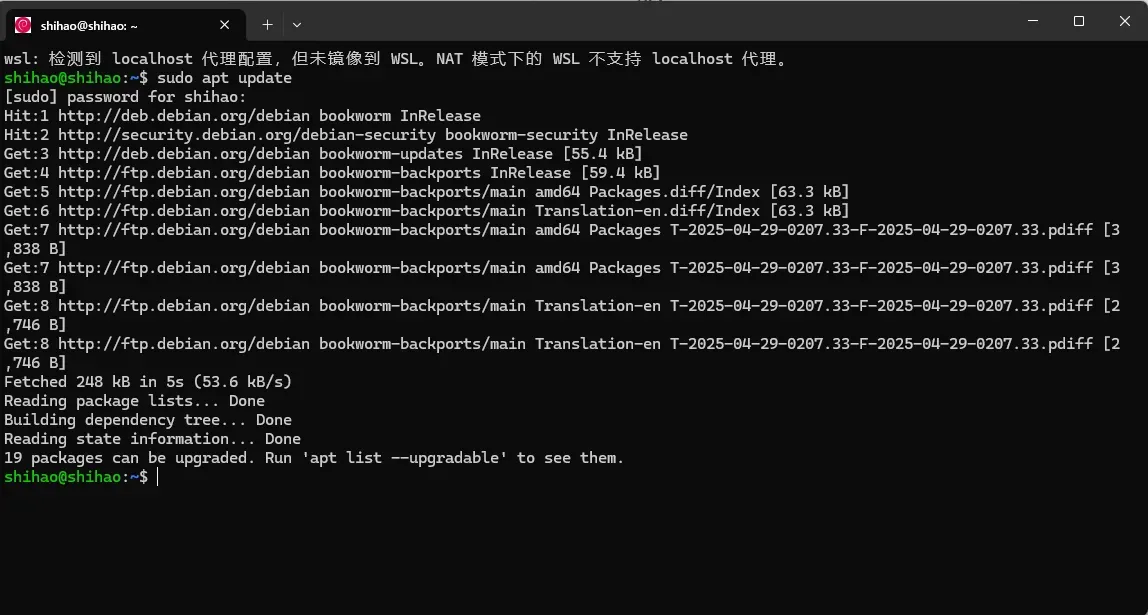Maximize the terminal window
The image size is (1148, 615).
(1079, 21)
